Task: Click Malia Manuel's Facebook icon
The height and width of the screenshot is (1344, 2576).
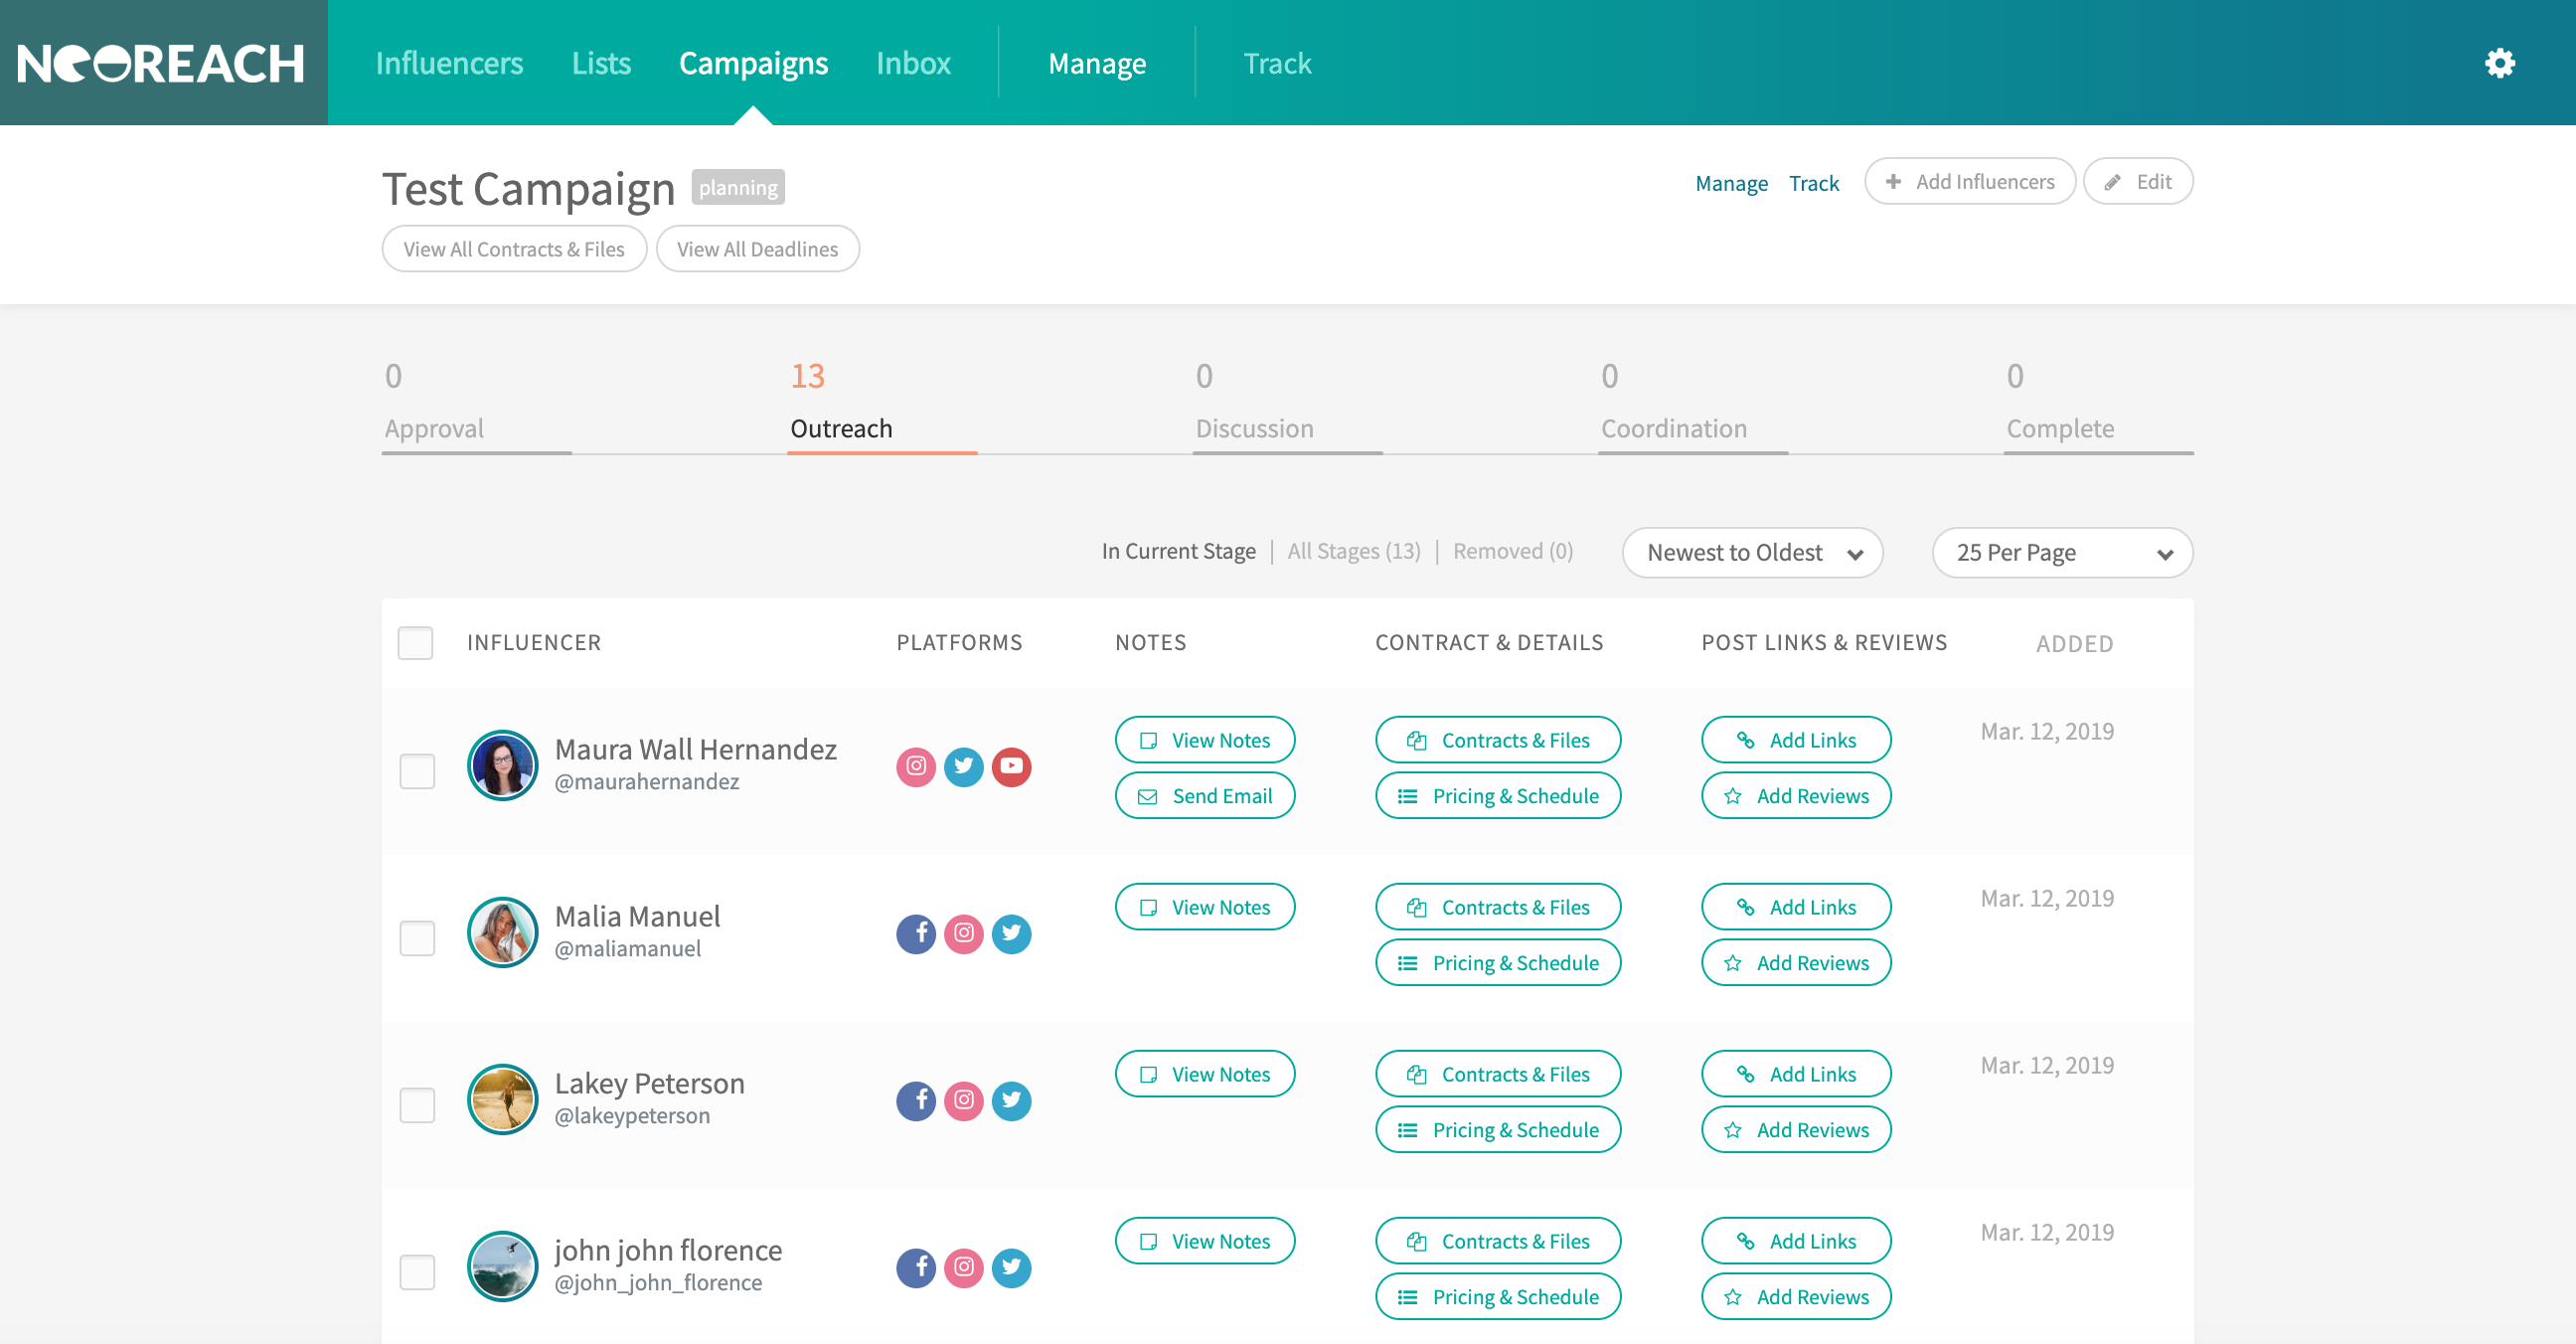Action: point(915,933)
